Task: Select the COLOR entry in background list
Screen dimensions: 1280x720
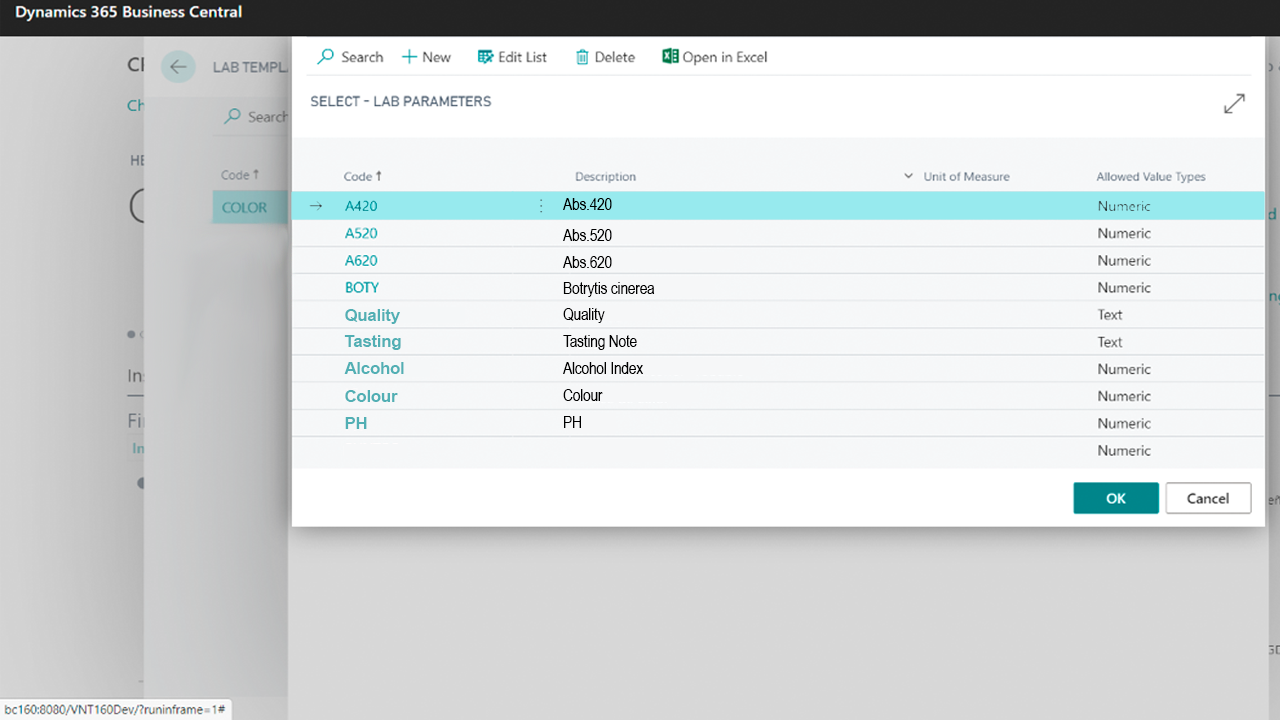Action: [244, 208]
